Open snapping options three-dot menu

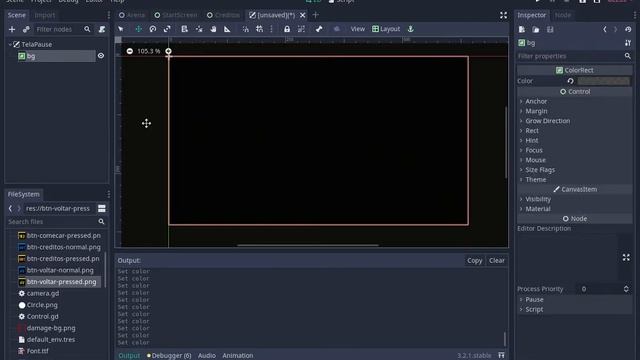pyautogui.click(x=271, y=29)
